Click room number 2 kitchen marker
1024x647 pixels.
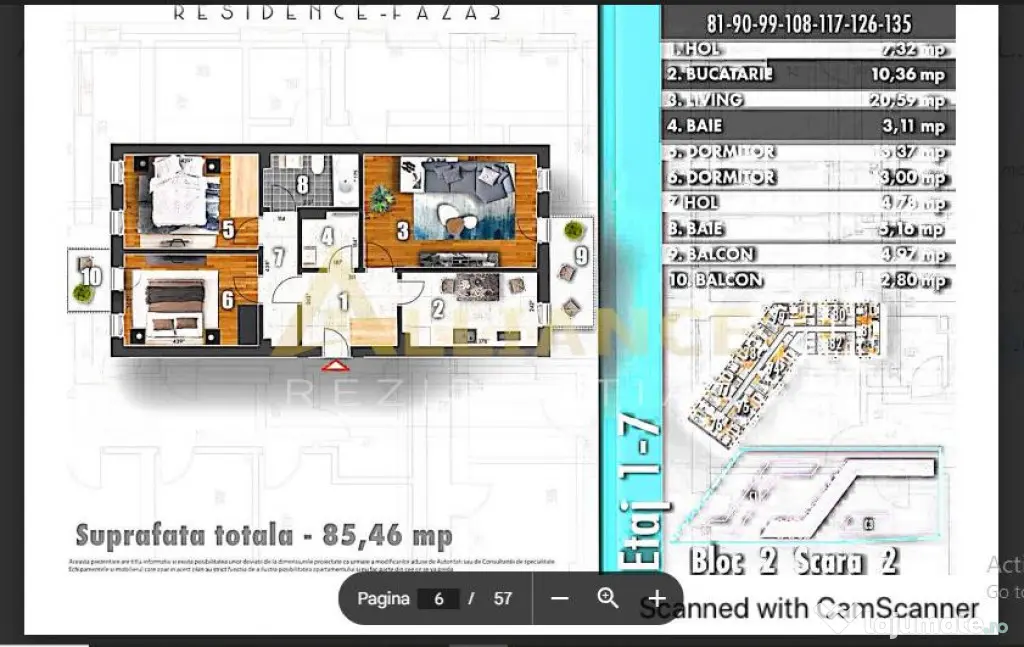437,309
